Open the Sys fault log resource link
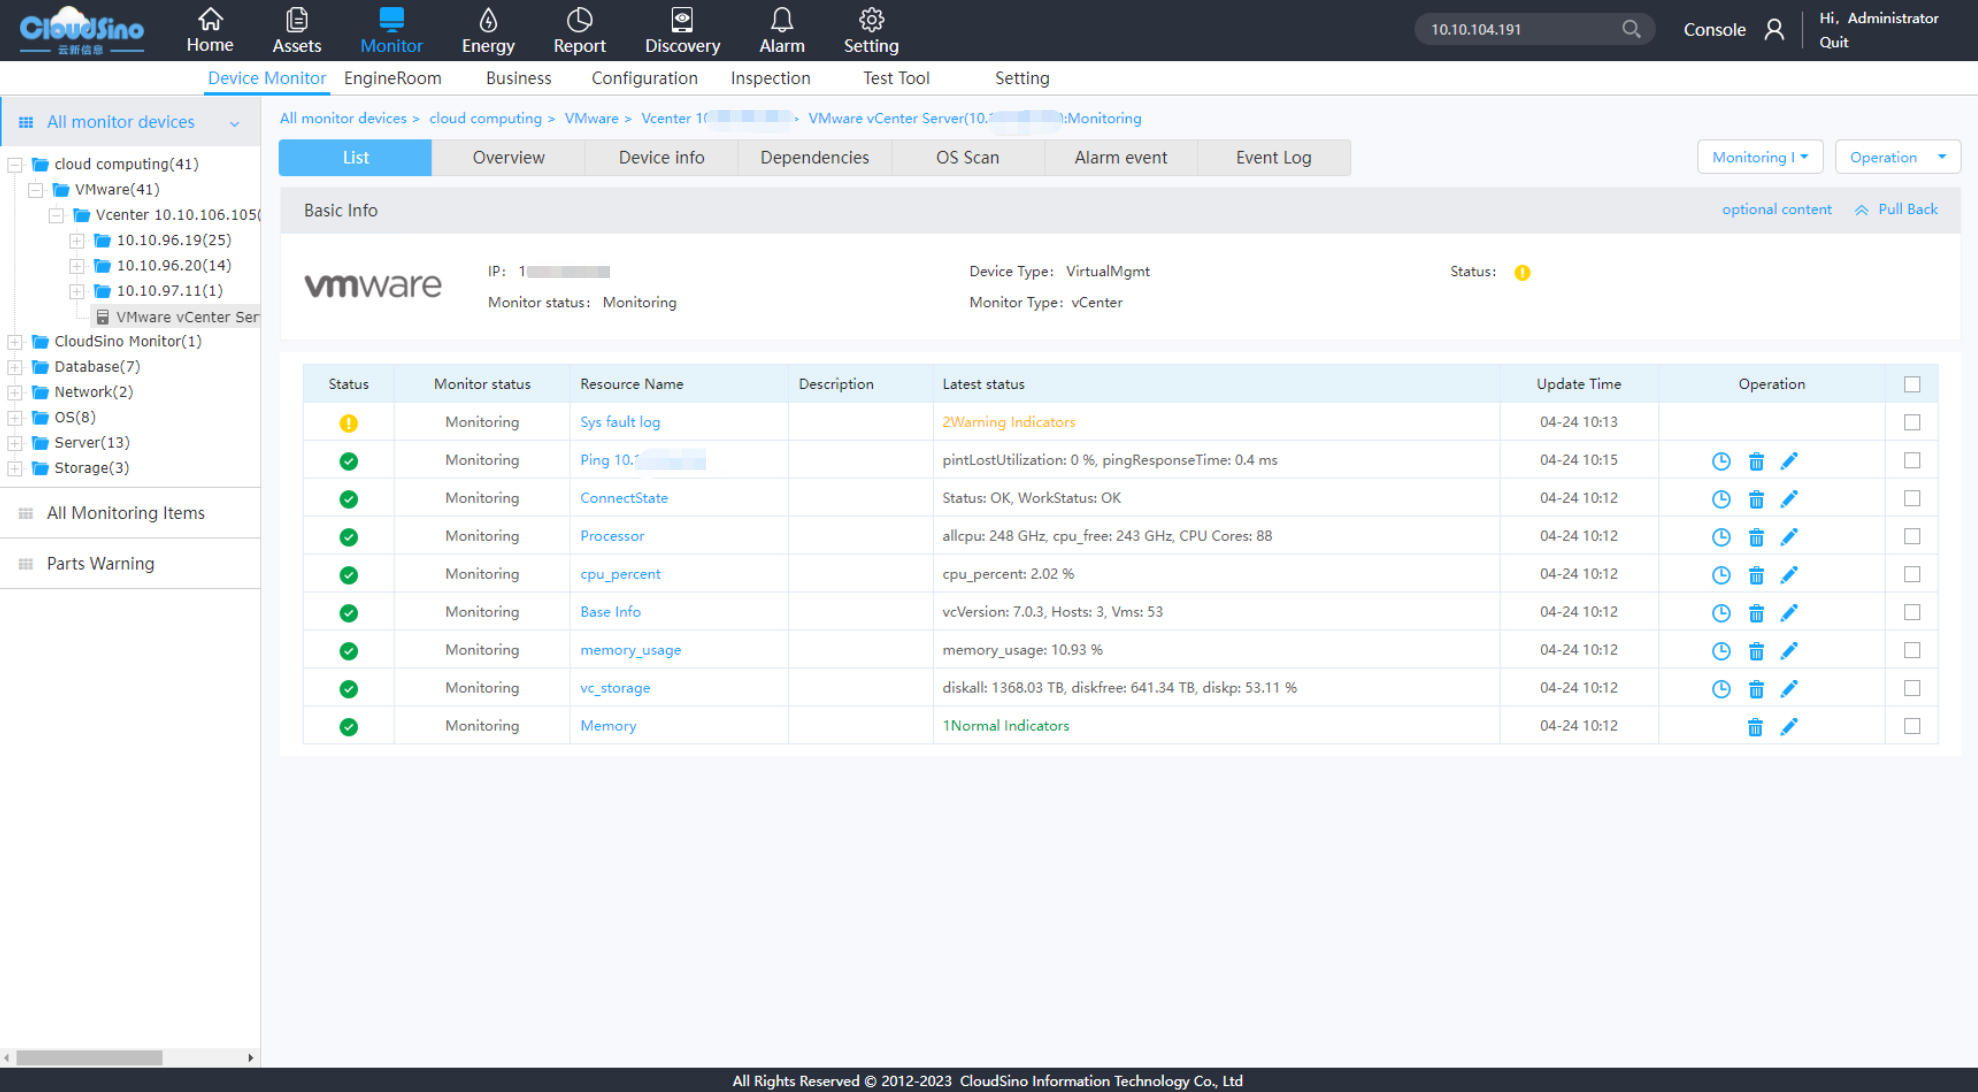The height and width of the screenshot is (1092, 1978). click(620, 422)
